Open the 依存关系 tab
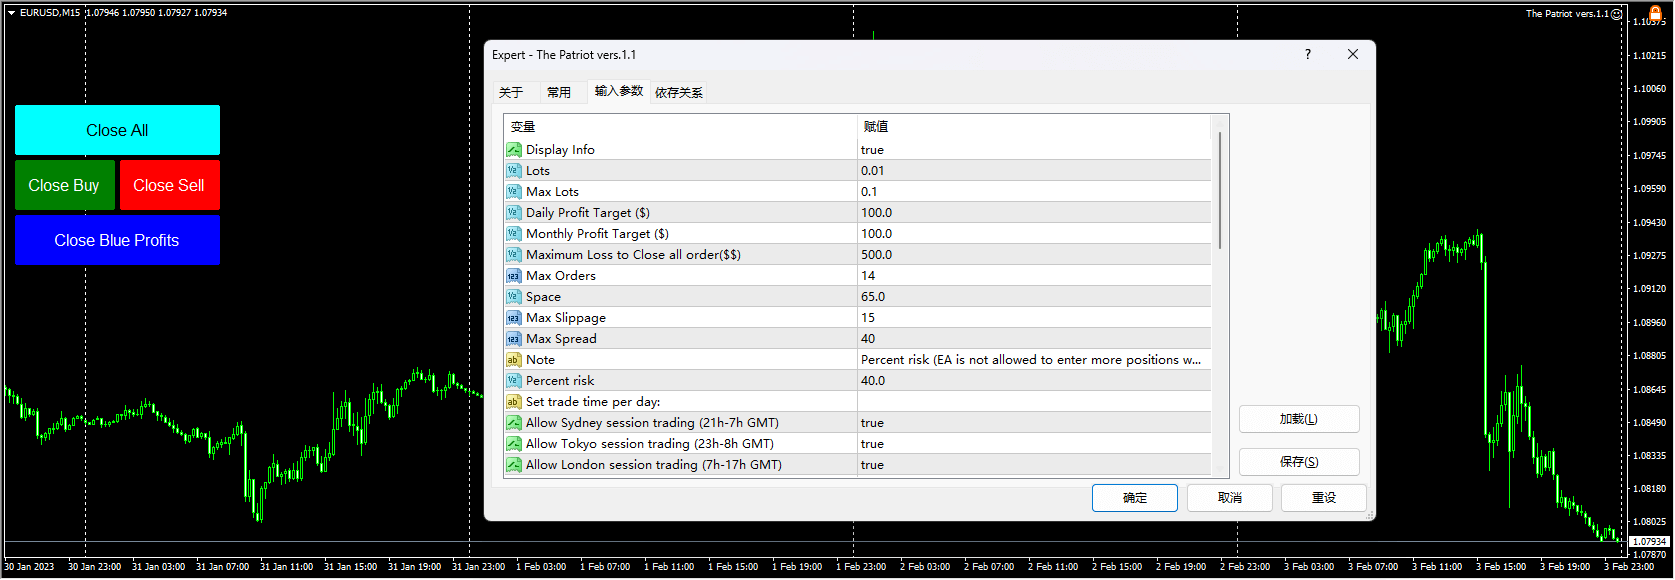Screen dimensions: 1675x580 [678, 93]
